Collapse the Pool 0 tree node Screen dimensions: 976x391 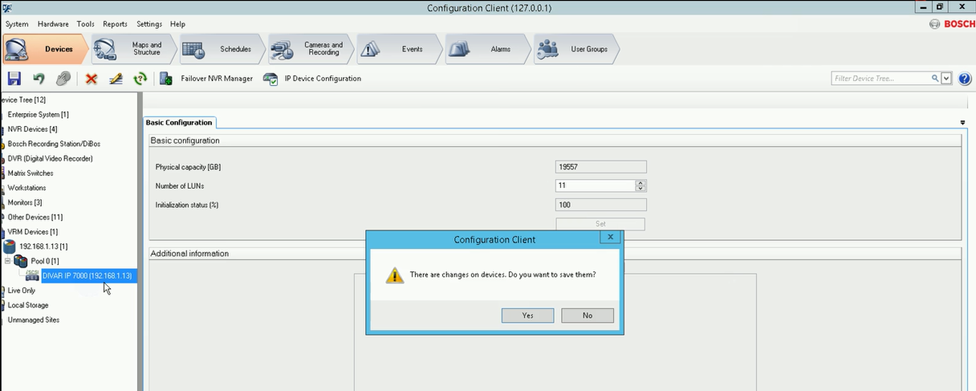point(7,260)
